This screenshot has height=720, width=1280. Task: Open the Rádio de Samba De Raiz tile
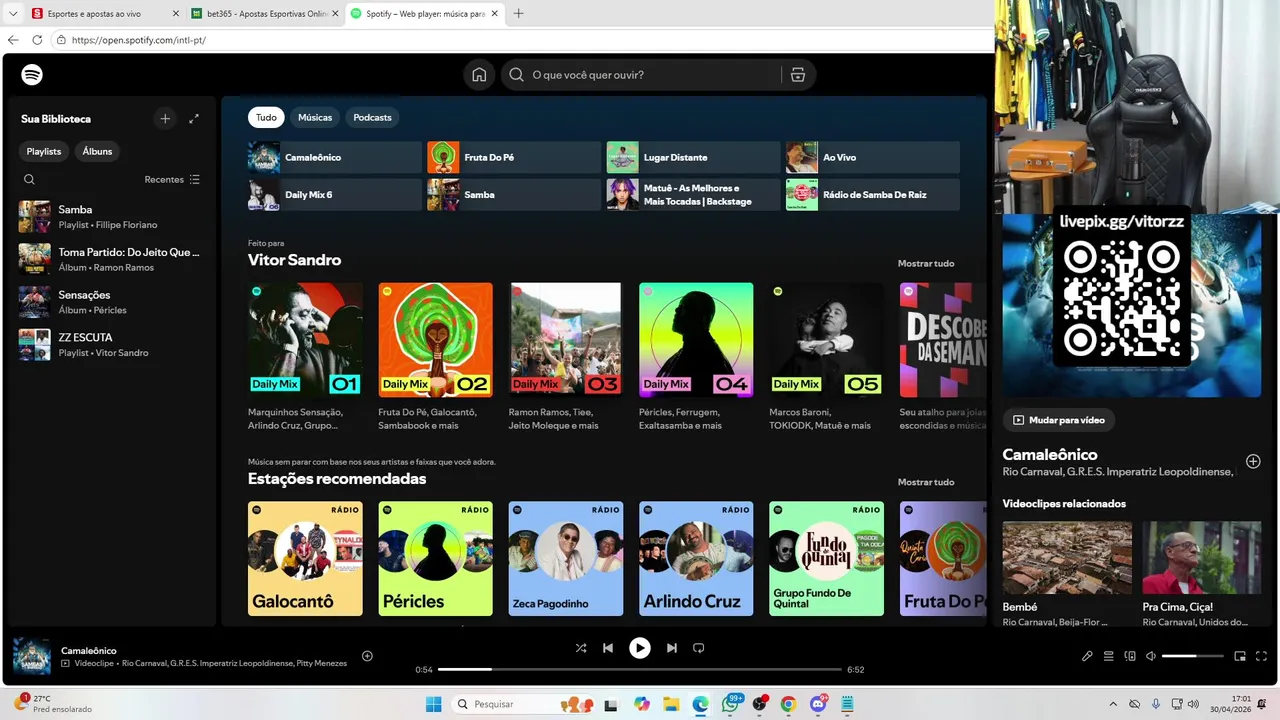pyautogui.click(x=872, y=195)
